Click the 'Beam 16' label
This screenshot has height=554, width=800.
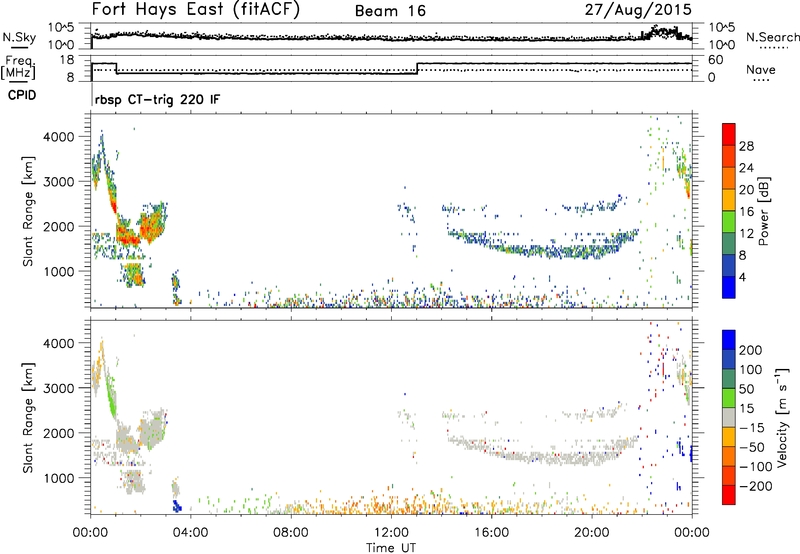(x=390, y=11)
